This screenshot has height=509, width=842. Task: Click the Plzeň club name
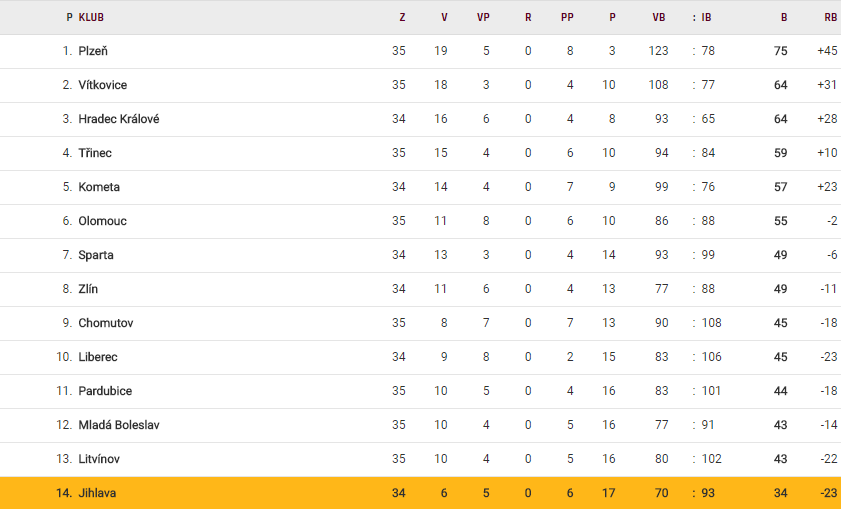(x=95, y=51)
